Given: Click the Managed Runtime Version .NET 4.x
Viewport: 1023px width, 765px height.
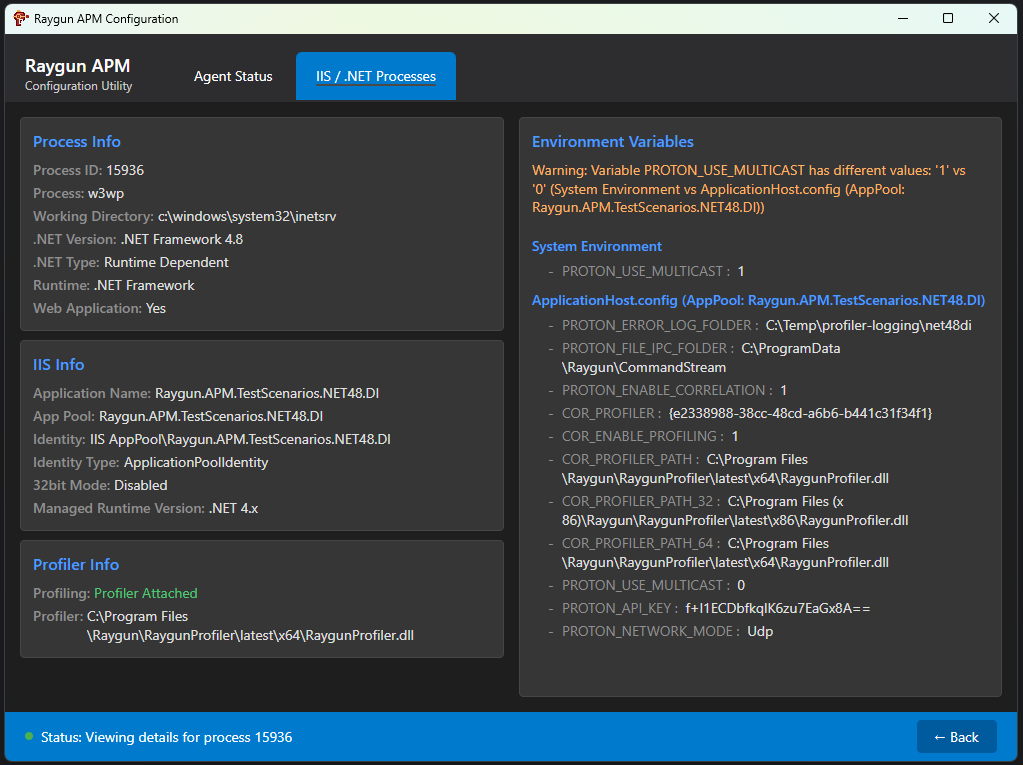Looking at the screenshot, I should (234, 508).
